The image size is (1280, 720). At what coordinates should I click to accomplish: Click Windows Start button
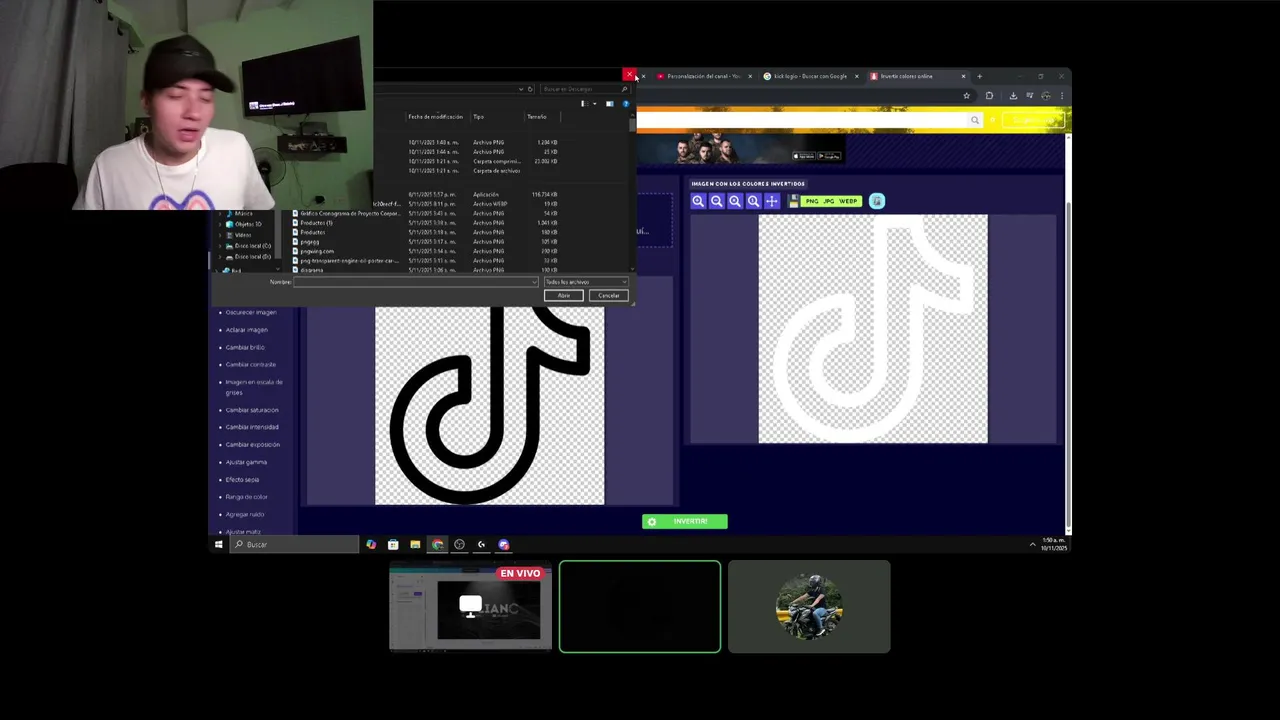coord(219,544)
